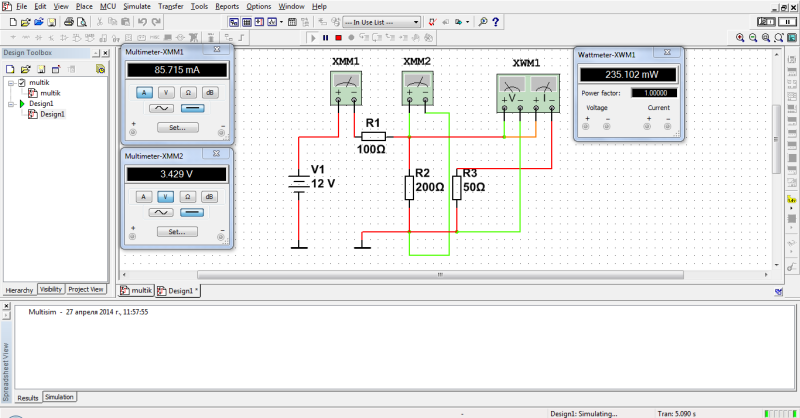Select ammeter mode A on Multimeter-XMM2
The image size is (800, 418).
144,196
